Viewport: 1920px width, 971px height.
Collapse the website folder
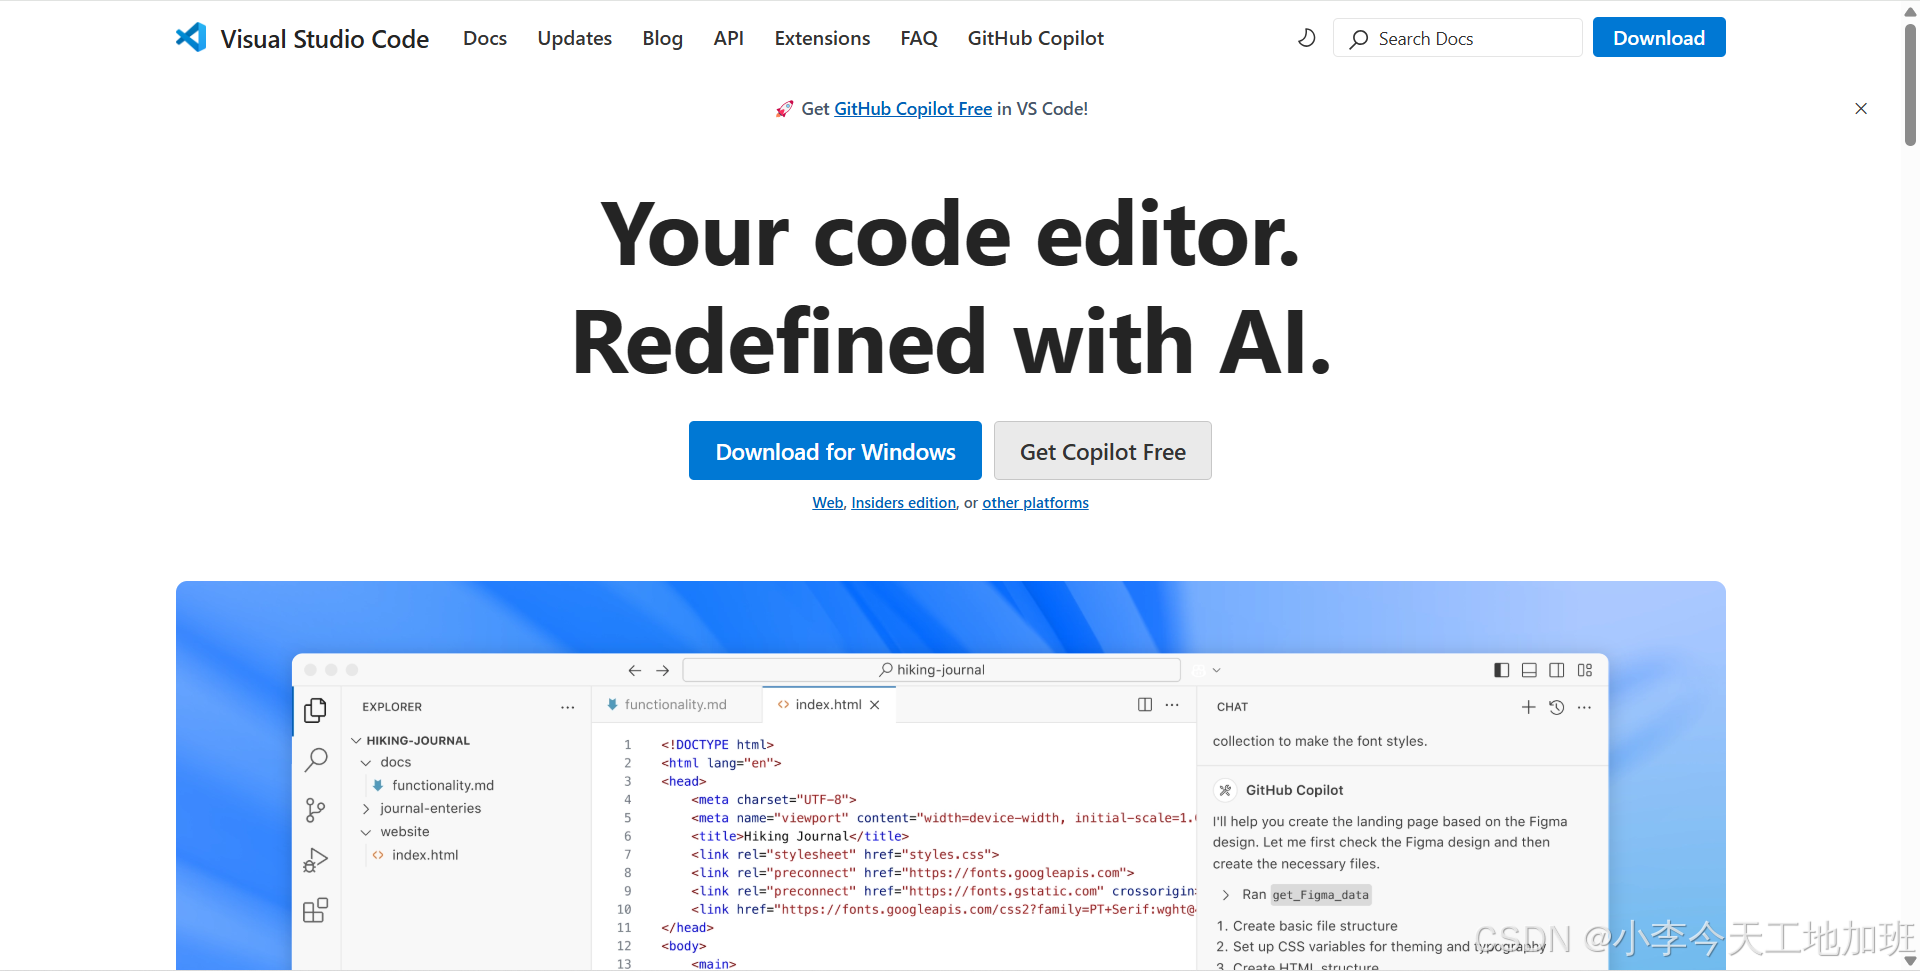coord(366,832)
